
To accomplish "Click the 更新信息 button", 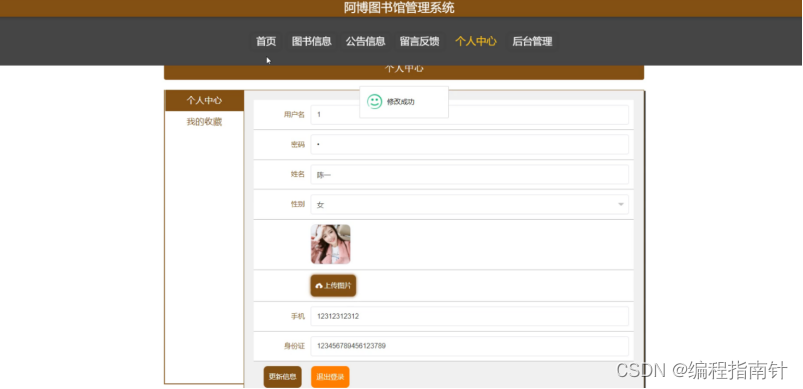I will coord(283,377).
